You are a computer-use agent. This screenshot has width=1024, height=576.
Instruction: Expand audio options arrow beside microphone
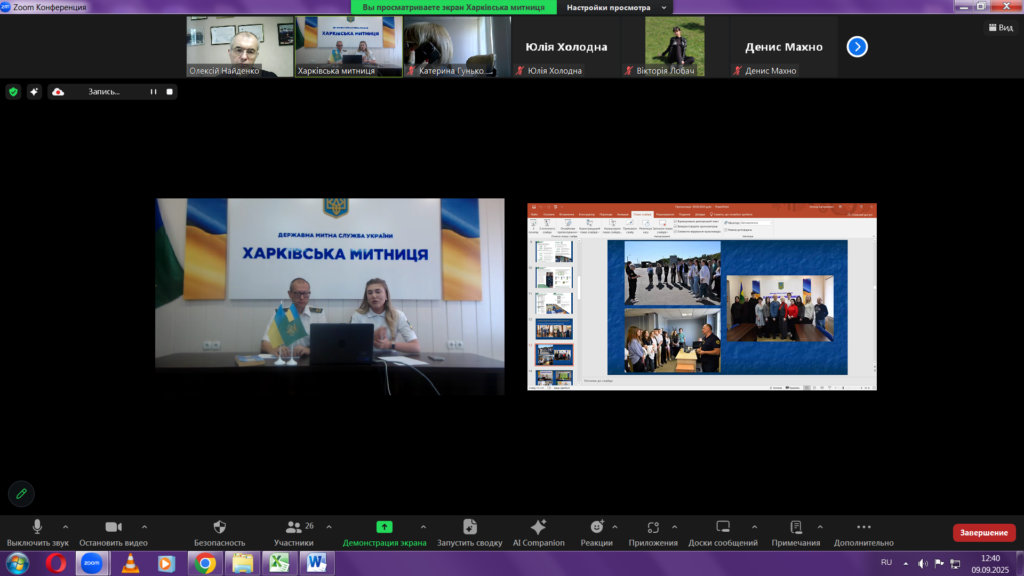tap(65, 526)
